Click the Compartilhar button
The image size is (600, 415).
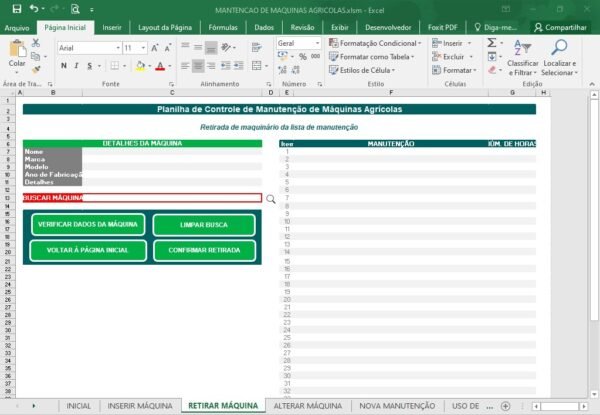tap(561, 28)
